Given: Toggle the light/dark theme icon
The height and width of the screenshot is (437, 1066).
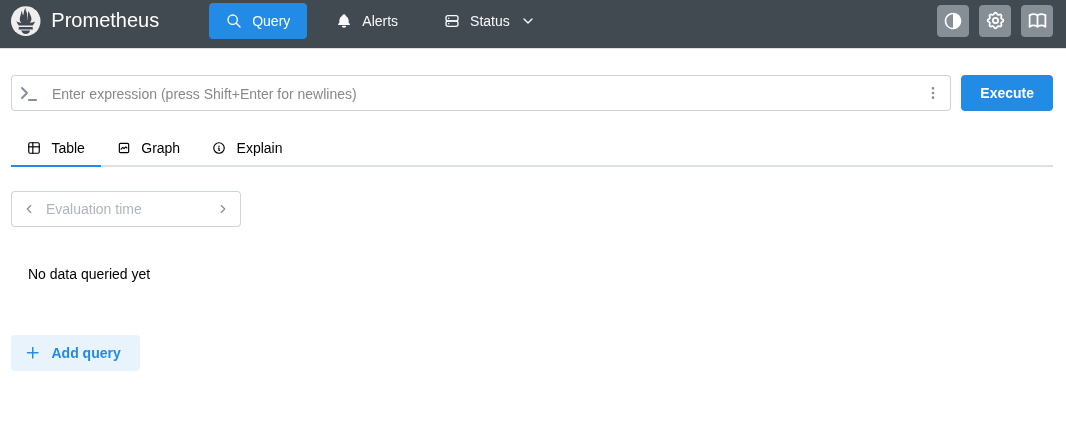Looking at the screenshot, I should 952,21.
